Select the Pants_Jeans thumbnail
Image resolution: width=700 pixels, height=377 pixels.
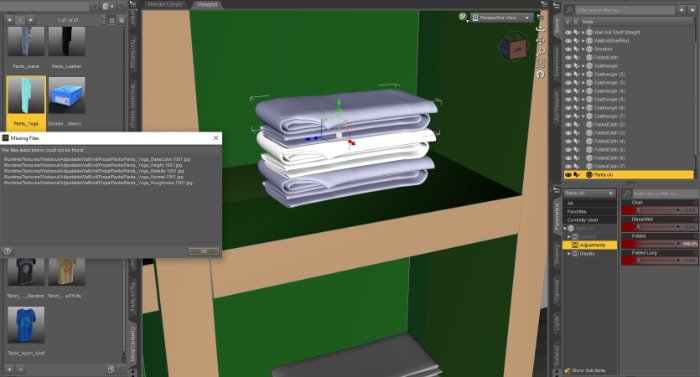coord(26,41)
